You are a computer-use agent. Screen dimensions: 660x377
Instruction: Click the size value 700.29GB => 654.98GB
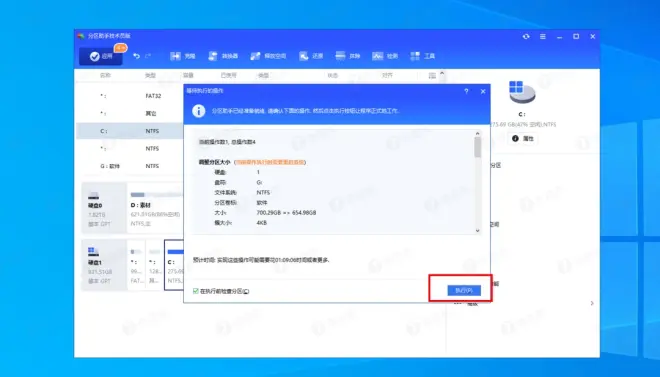tap(286, 212)
